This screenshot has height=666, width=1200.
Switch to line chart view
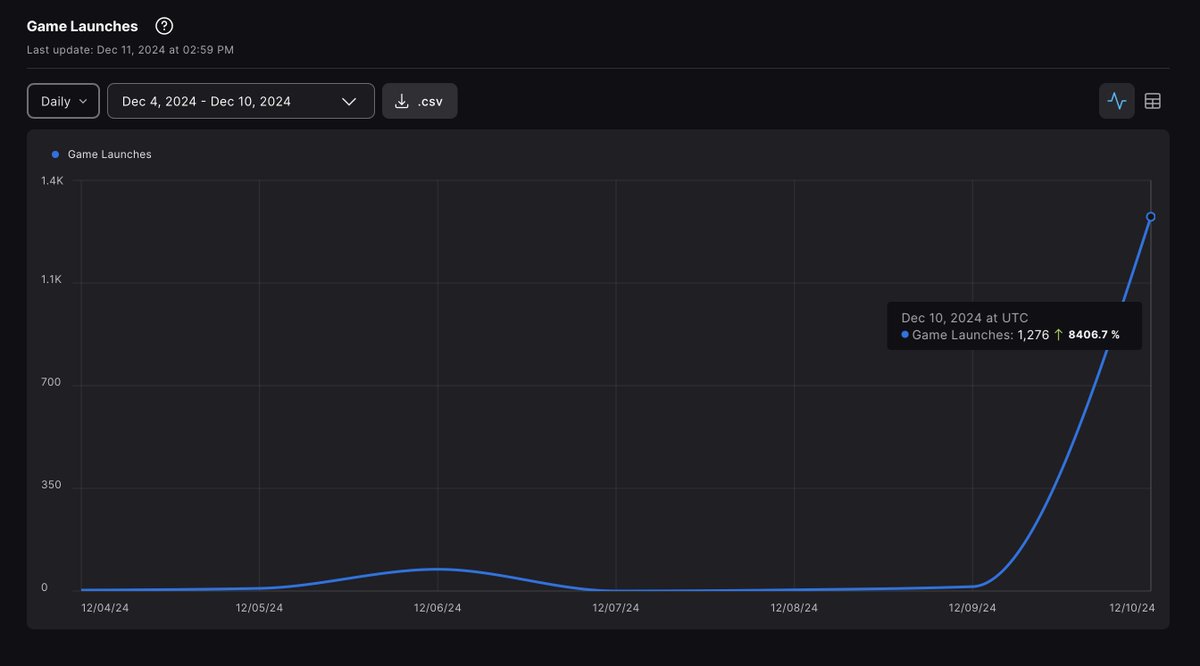pos(1117,101)
